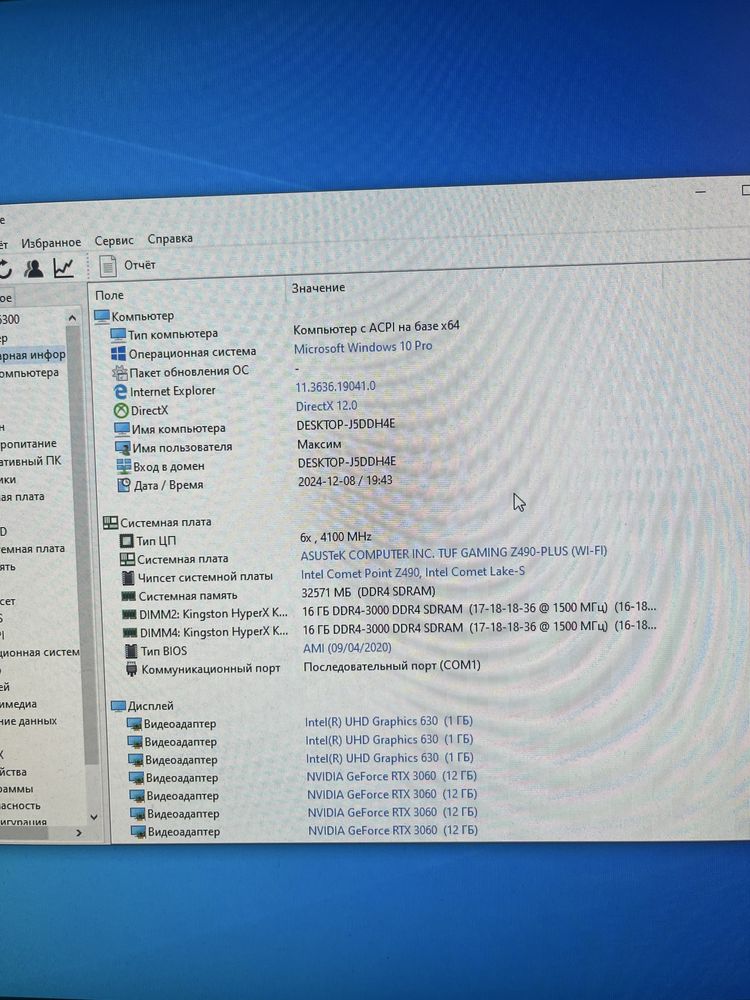Open the 11.3636.19041.0 version link
750x1000 pixels.
click(335, 386)
